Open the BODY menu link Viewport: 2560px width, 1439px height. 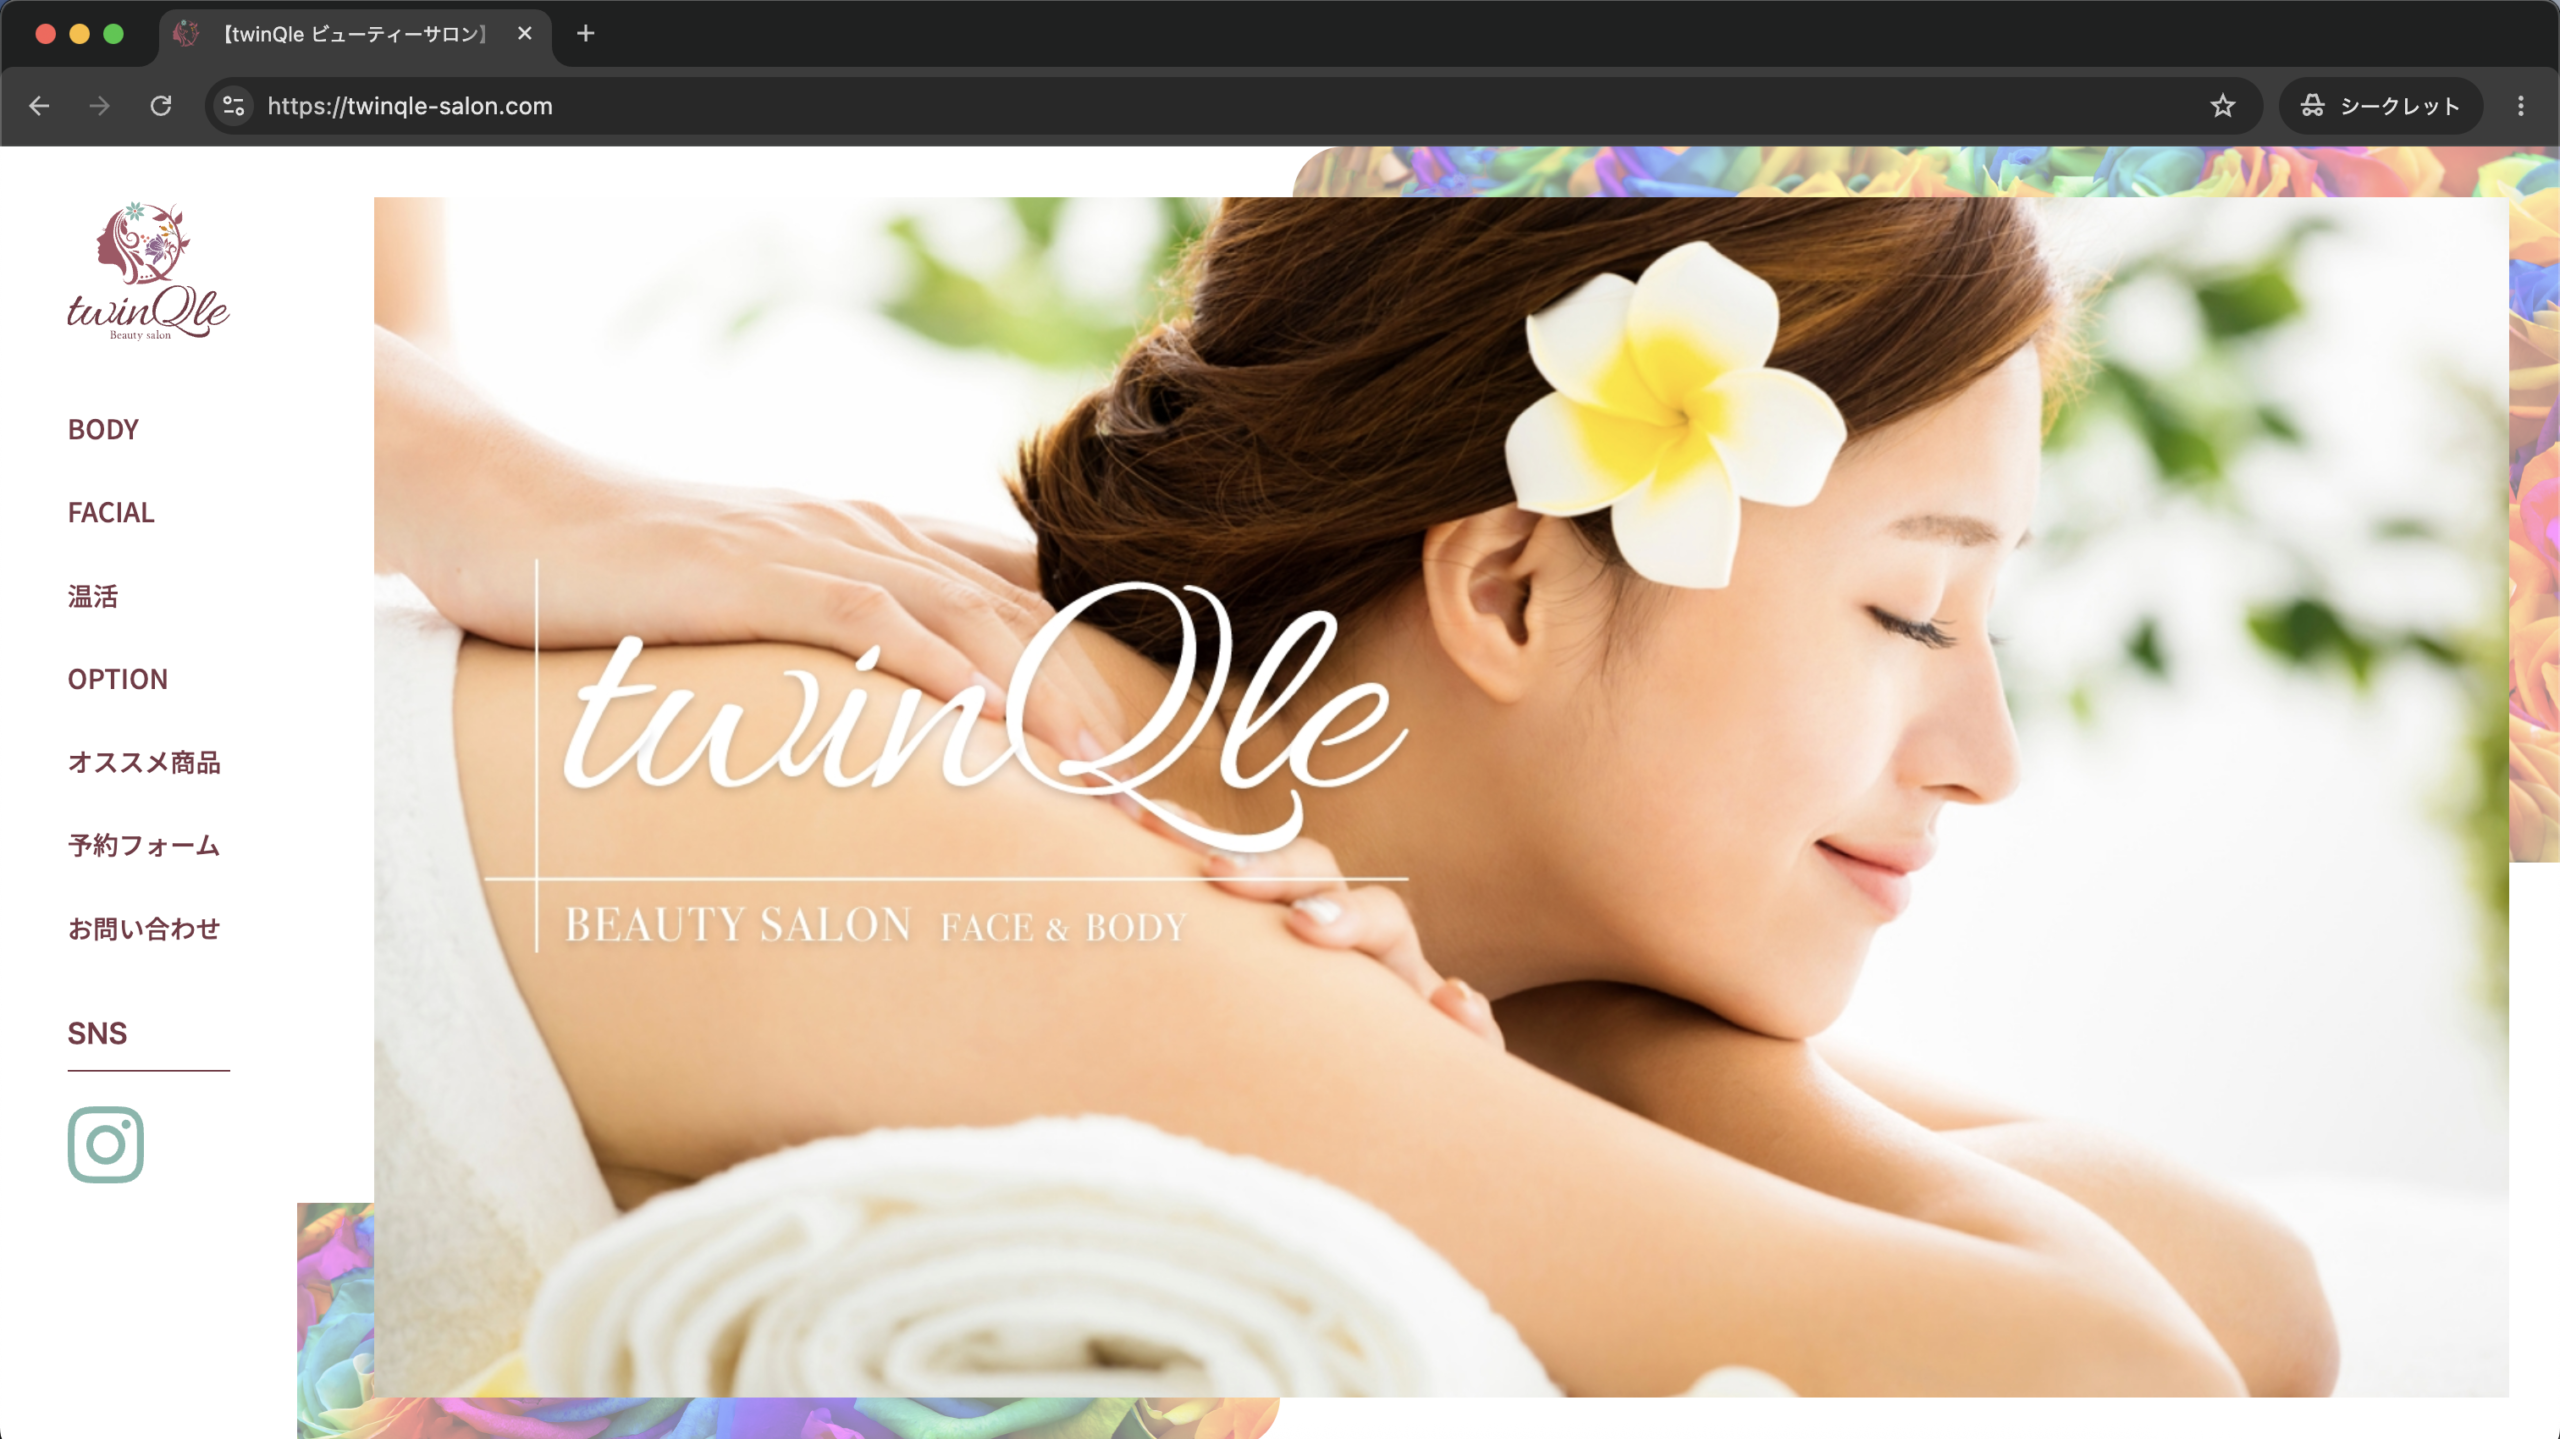click(x=103, y=429)
